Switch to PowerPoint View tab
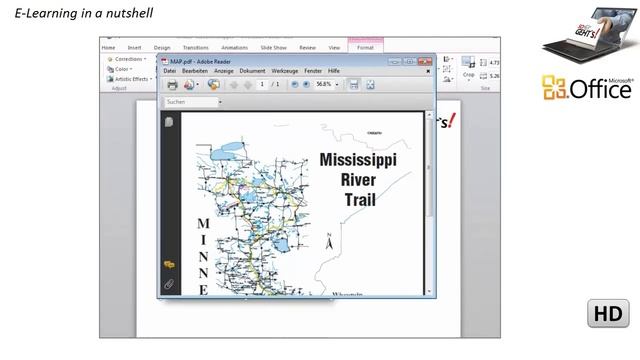640x360 pixels. [334, 48]
